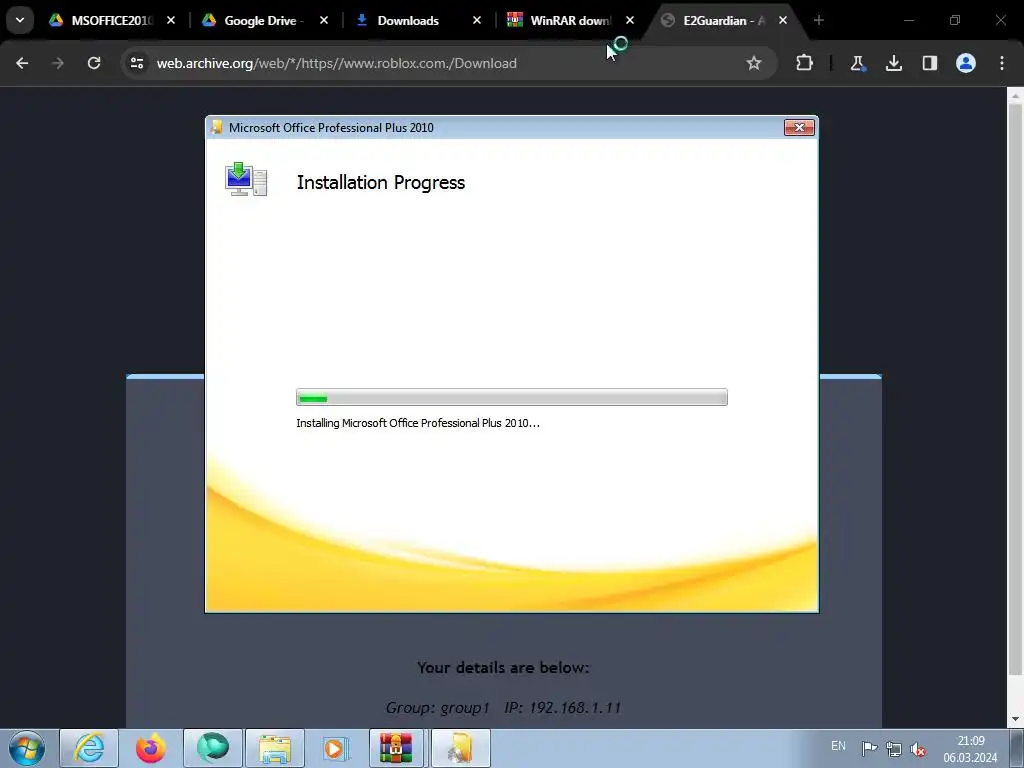Open the Extensions puzzle icon
Screen dimensions: 1024x768
tap(805, 63)
